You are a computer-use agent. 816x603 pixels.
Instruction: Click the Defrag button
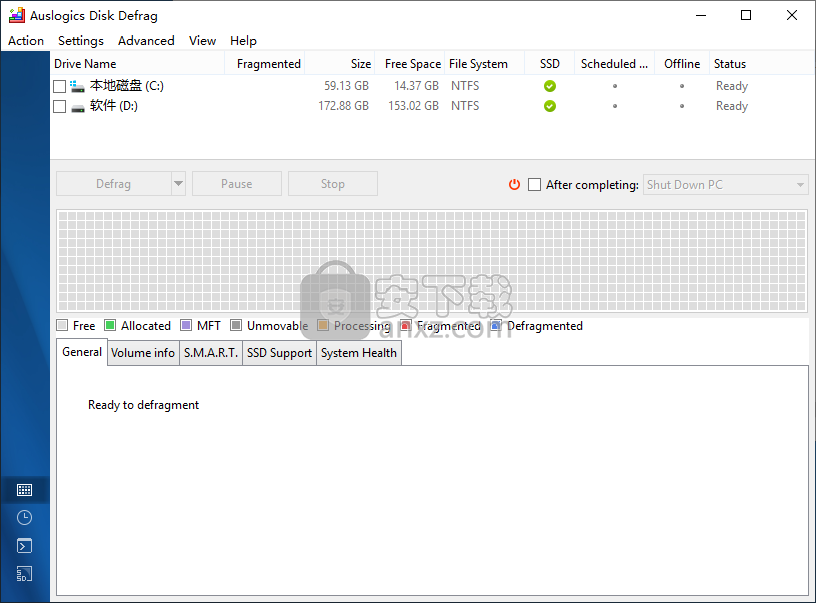pyautogui.click(x=113, y=184)
